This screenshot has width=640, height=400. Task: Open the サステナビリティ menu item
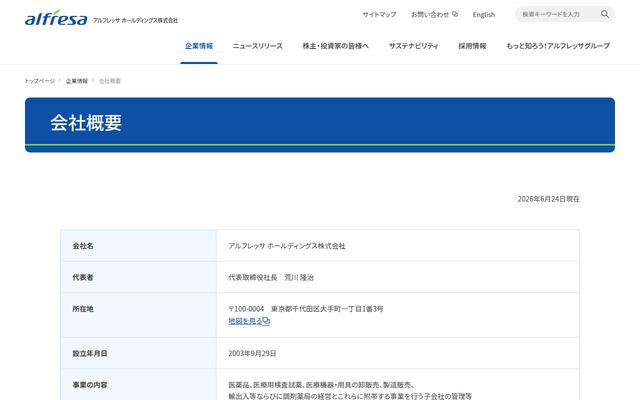tap(413, 46)
